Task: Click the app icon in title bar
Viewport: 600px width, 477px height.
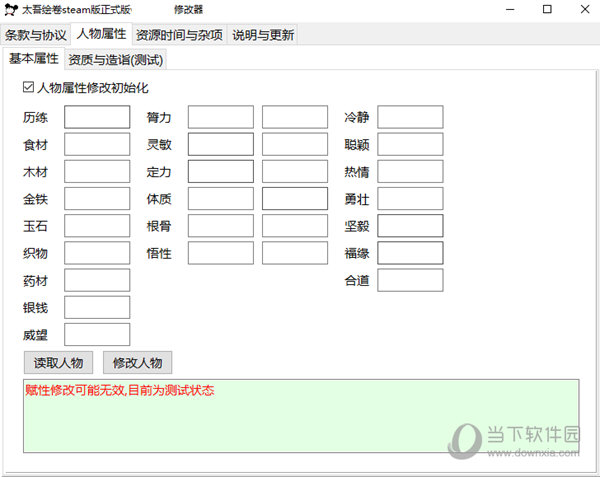Action: coord(11,10)
